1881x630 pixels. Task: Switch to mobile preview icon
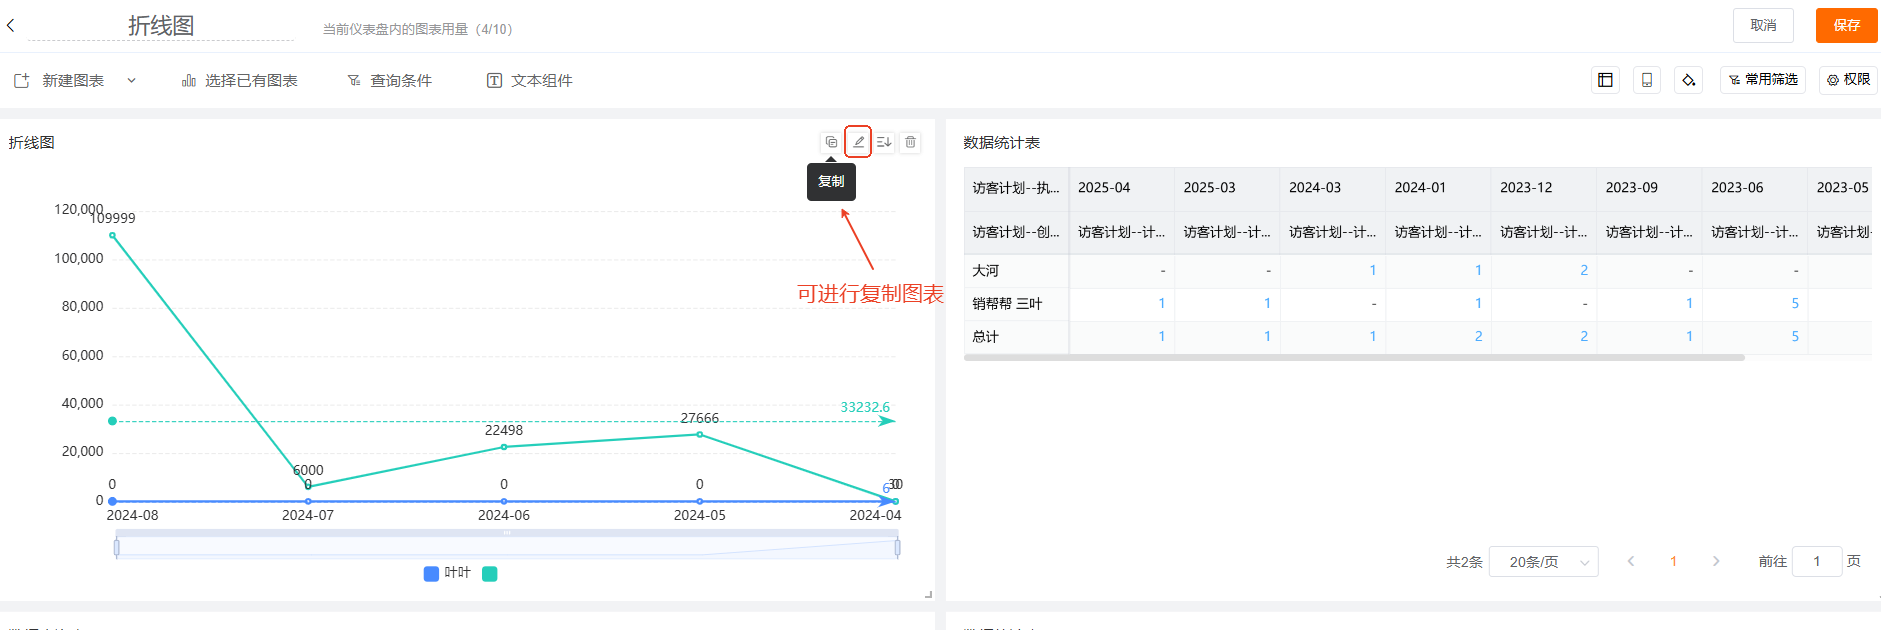tap(1646, 80)
